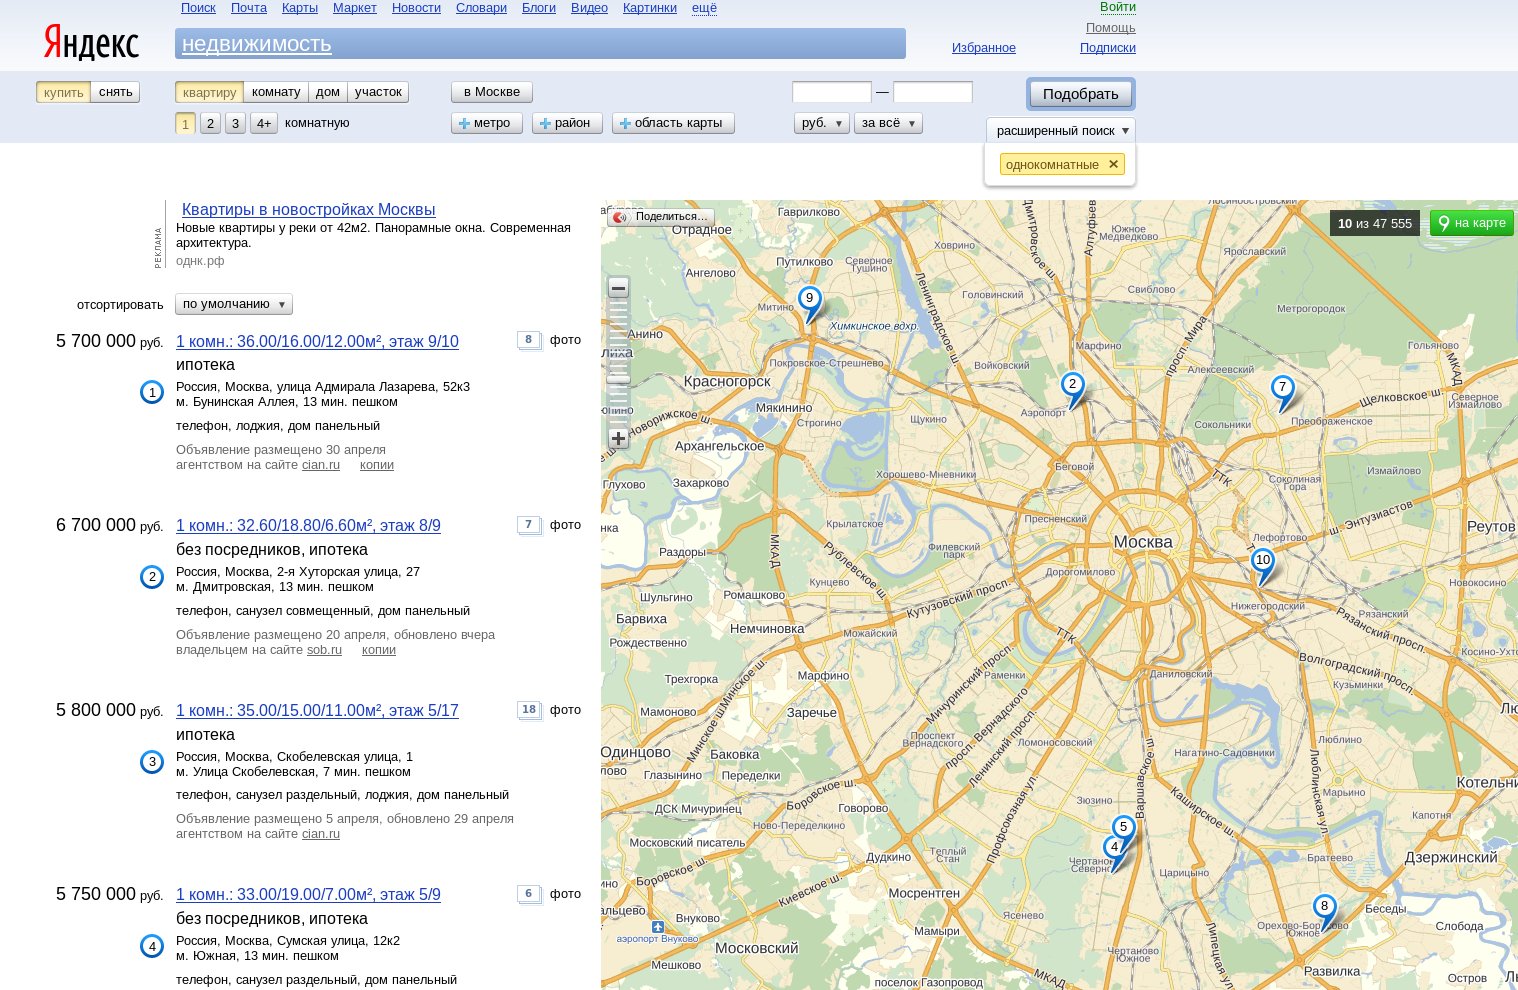Select квартиру property type
The width and height of the screenshot is (1518, 990).
209,92
